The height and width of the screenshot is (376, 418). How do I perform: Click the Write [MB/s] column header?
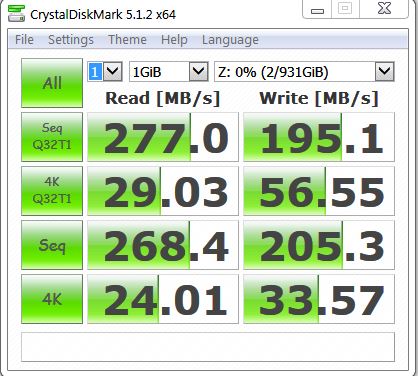click(x=319, y=98)
